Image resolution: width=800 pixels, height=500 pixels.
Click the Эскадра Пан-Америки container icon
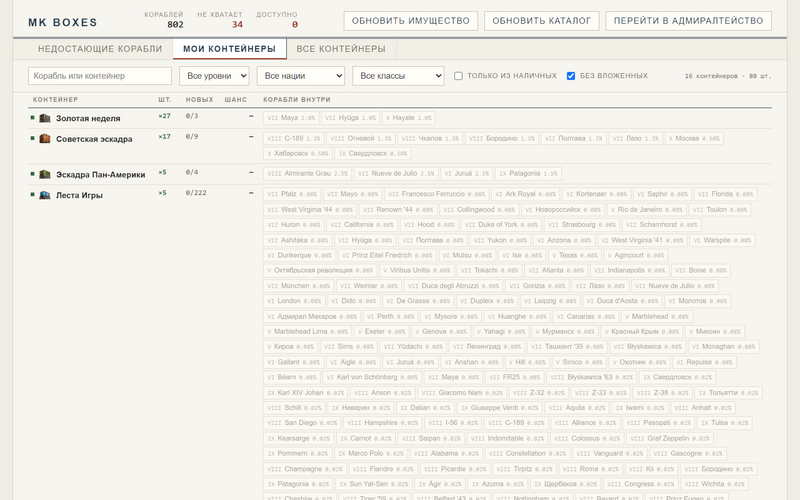(45, 174)
